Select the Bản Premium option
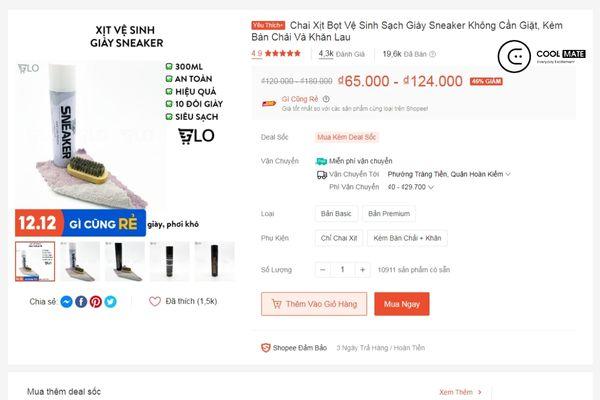 [x=389, y=214]
